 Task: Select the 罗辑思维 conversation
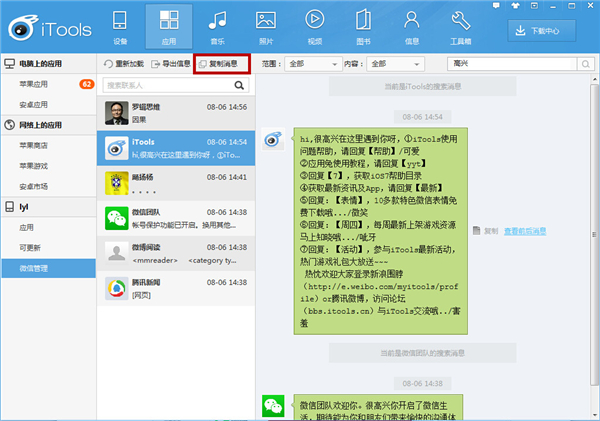click(176, 113)
